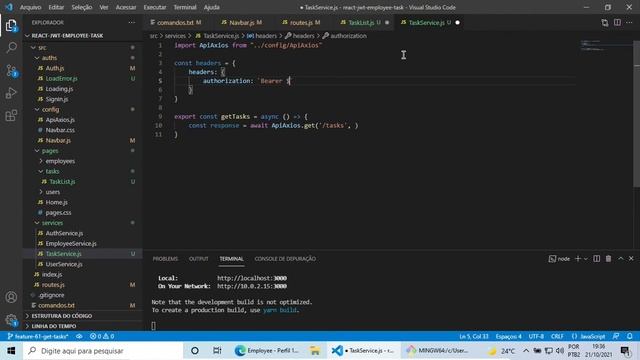
Task: Switch to the TaskList.js editor tab
Action: pyautogui.click(x=361, y=23)
